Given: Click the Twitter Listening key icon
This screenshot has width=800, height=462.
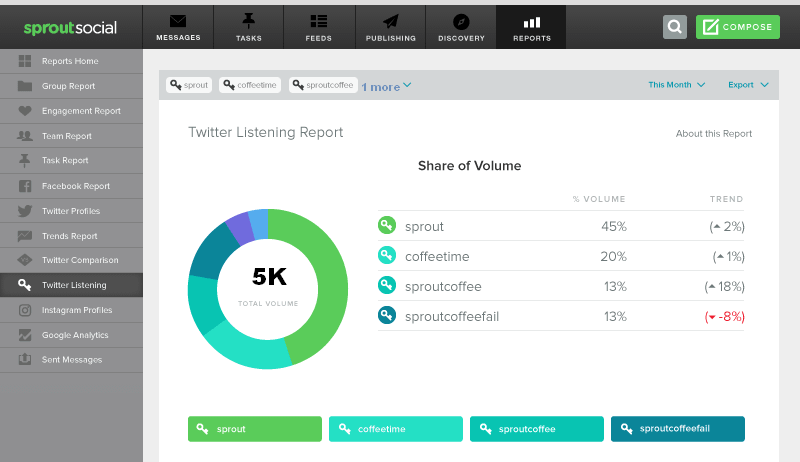Looking at the screenshot, I should 24,285.
